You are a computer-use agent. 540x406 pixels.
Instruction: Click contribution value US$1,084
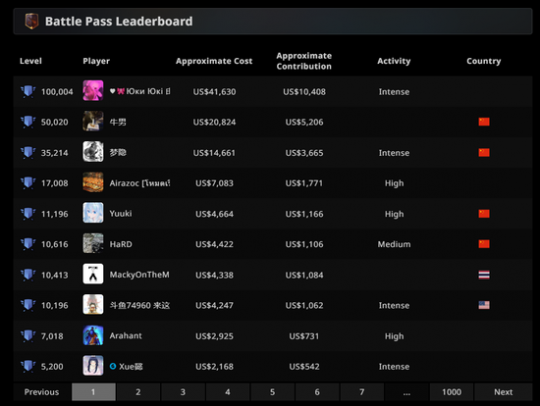click(x=304, y=275)
